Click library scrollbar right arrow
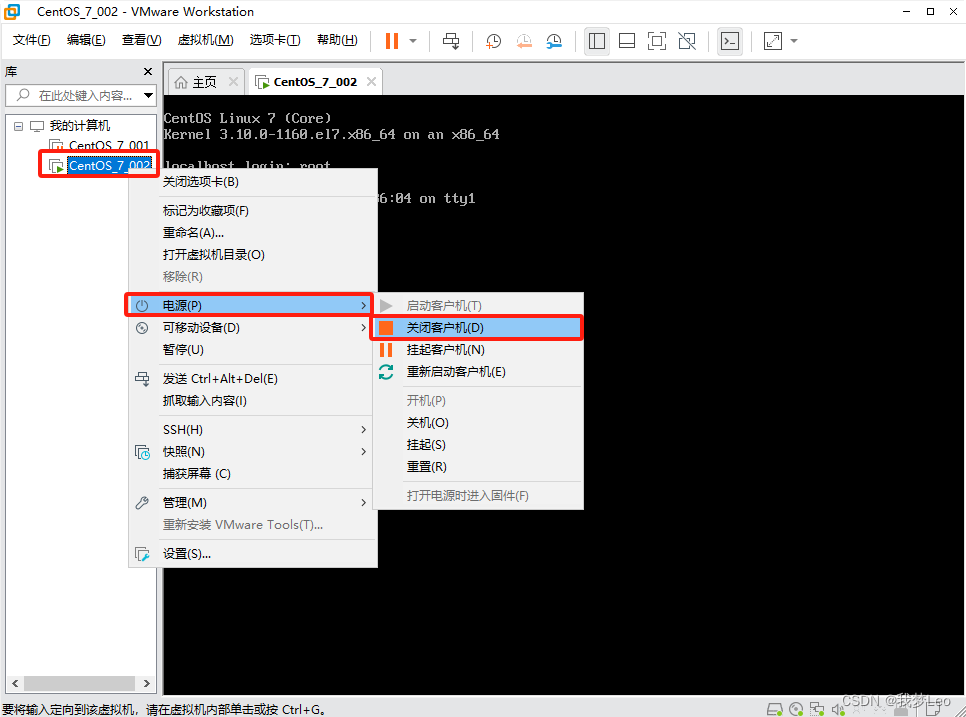Screen dimensions: 966x717 [x=147, y=683]
